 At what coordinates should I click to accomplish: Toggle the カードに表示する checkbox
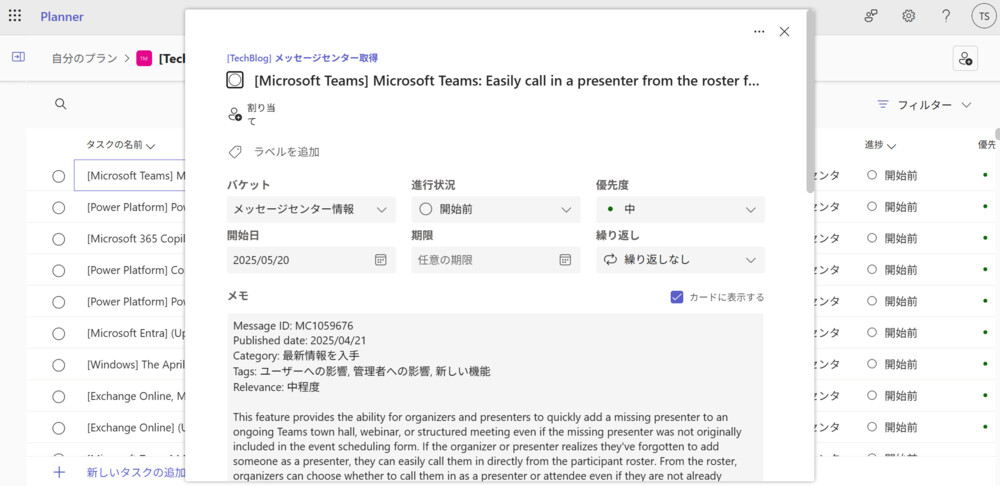point(677,297)
